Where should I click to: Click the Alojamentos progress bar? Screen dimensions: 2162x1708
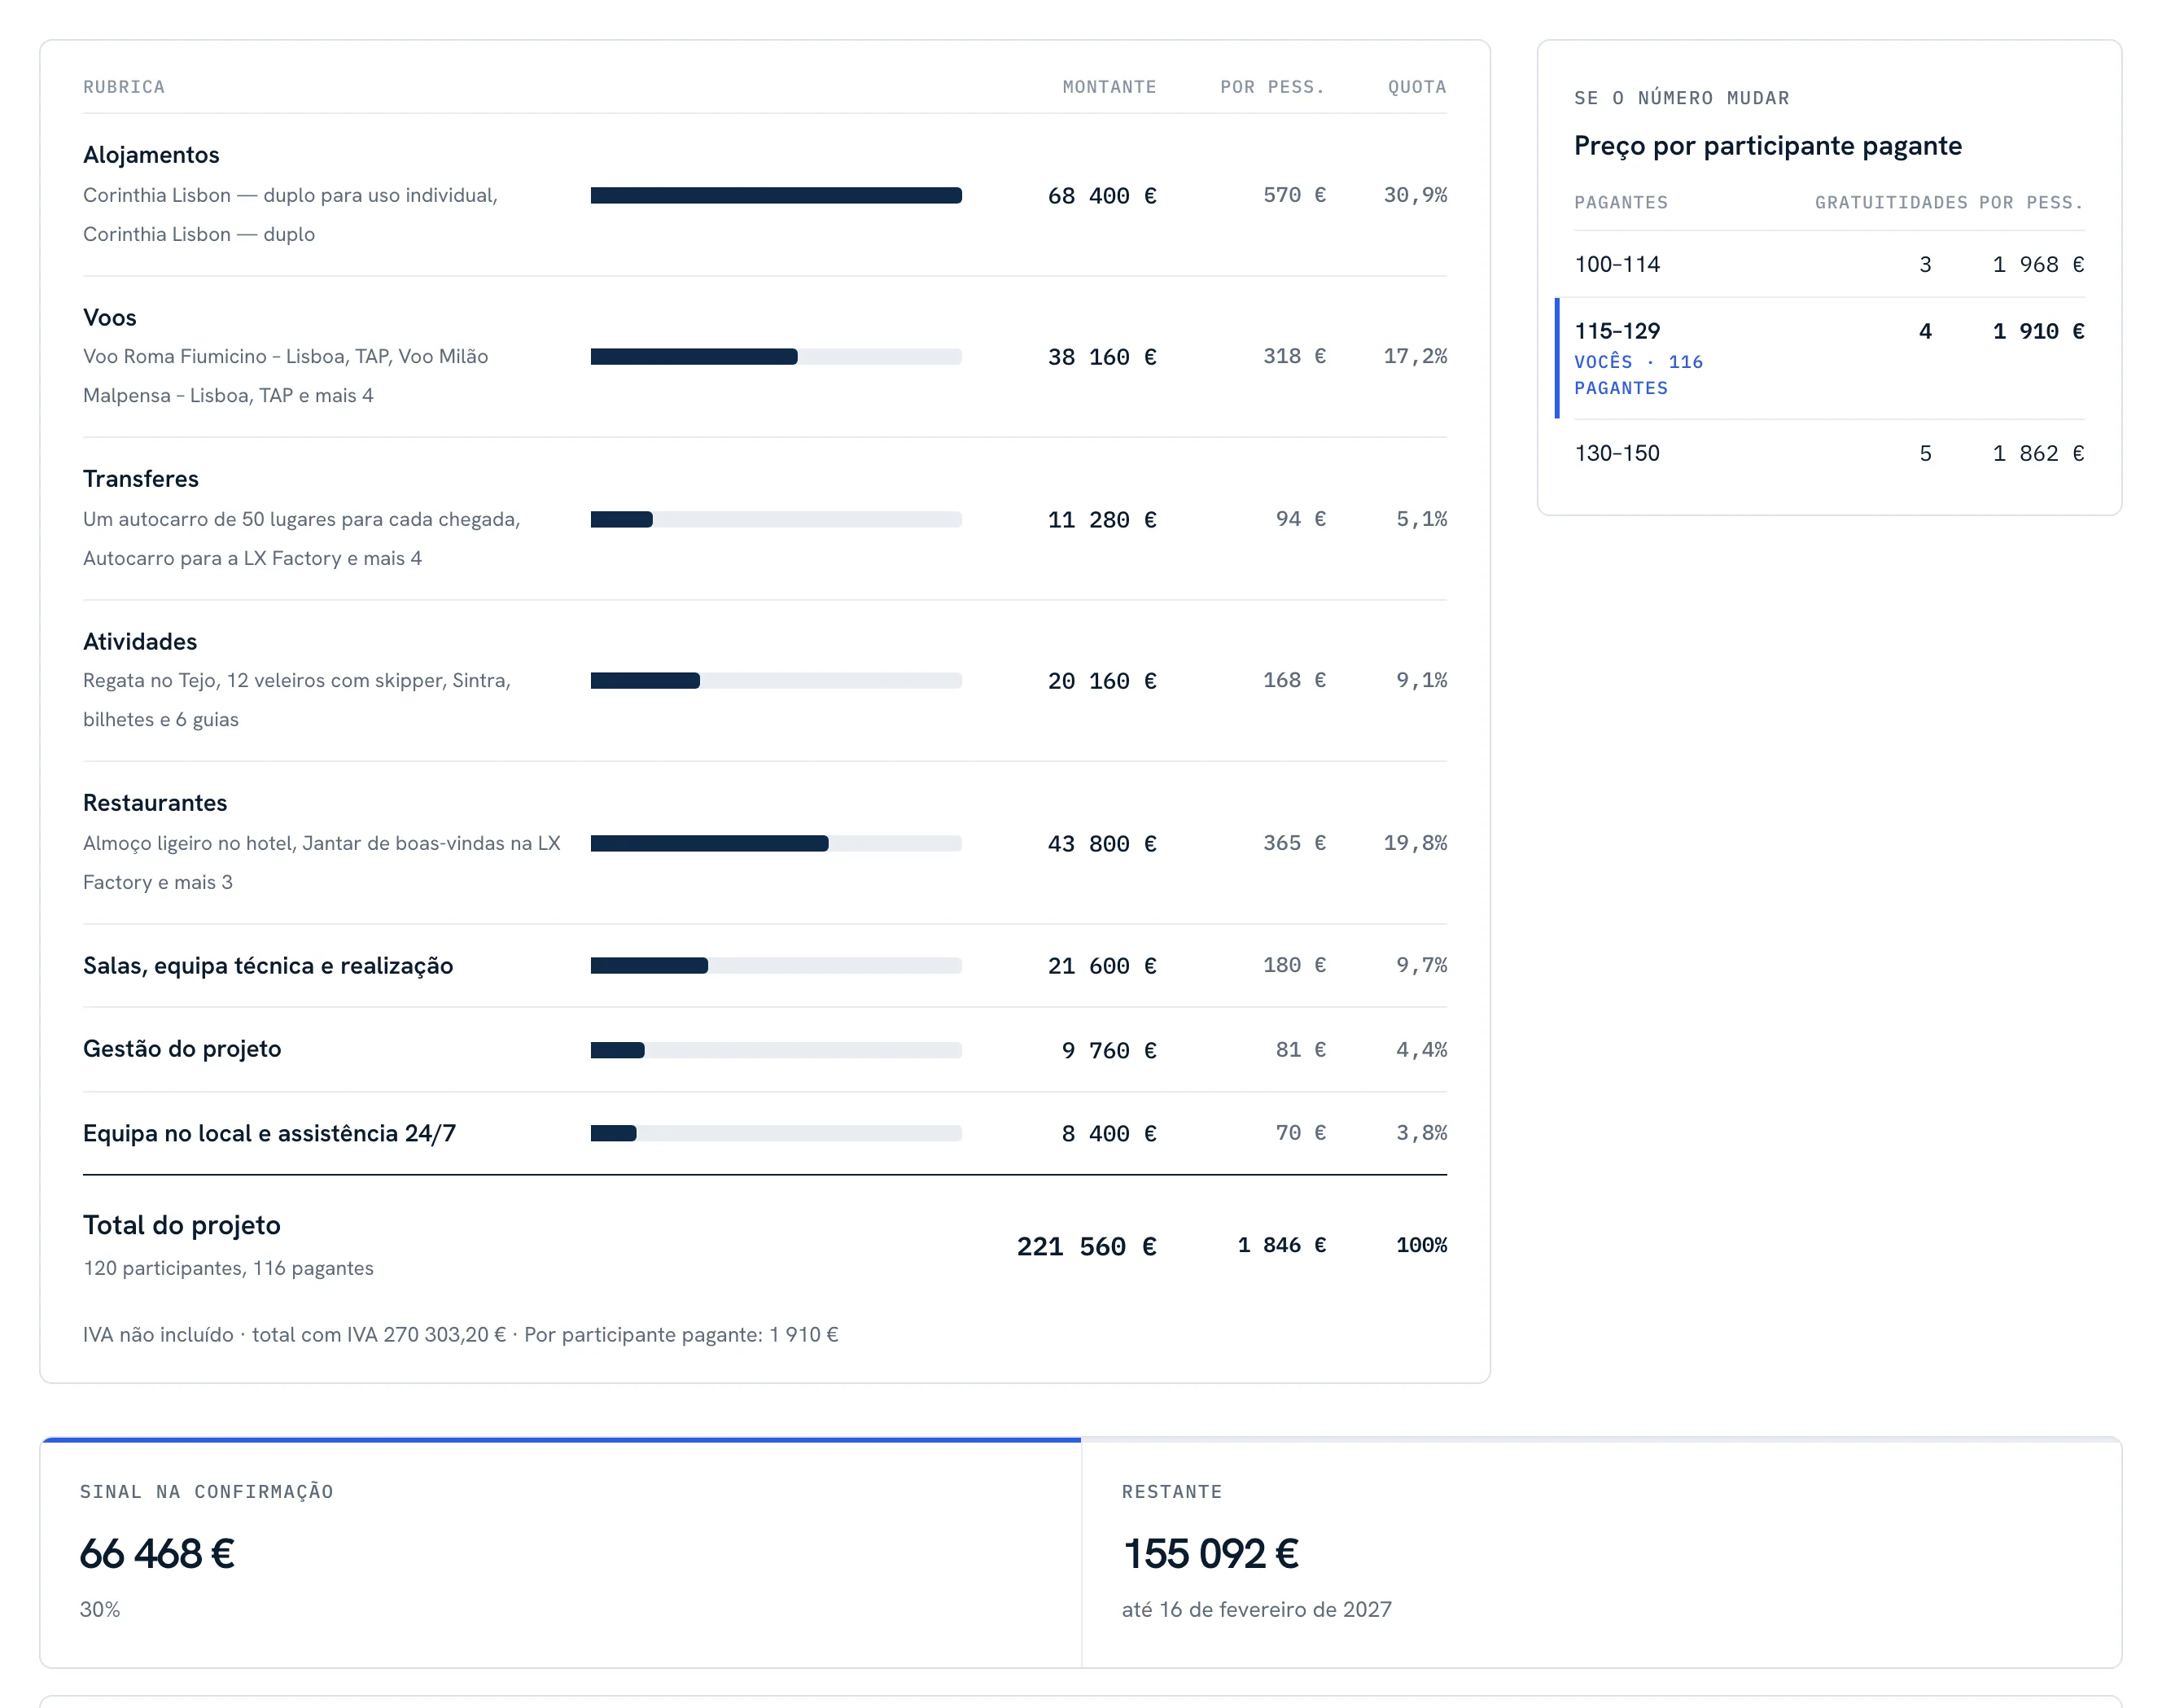(776, 196)
